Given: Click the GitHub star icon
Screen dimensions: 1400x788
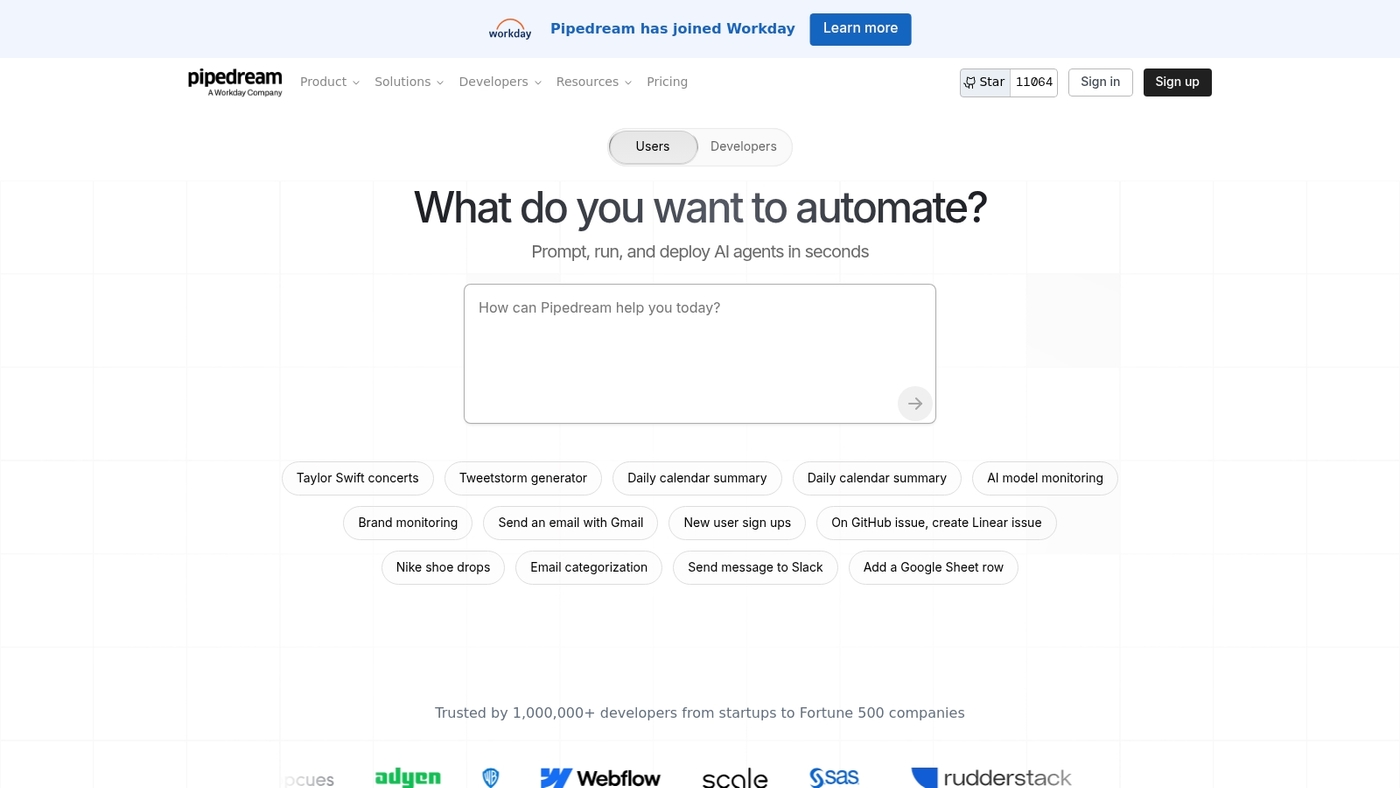Looking at the screenshot, I should [969, 82].
